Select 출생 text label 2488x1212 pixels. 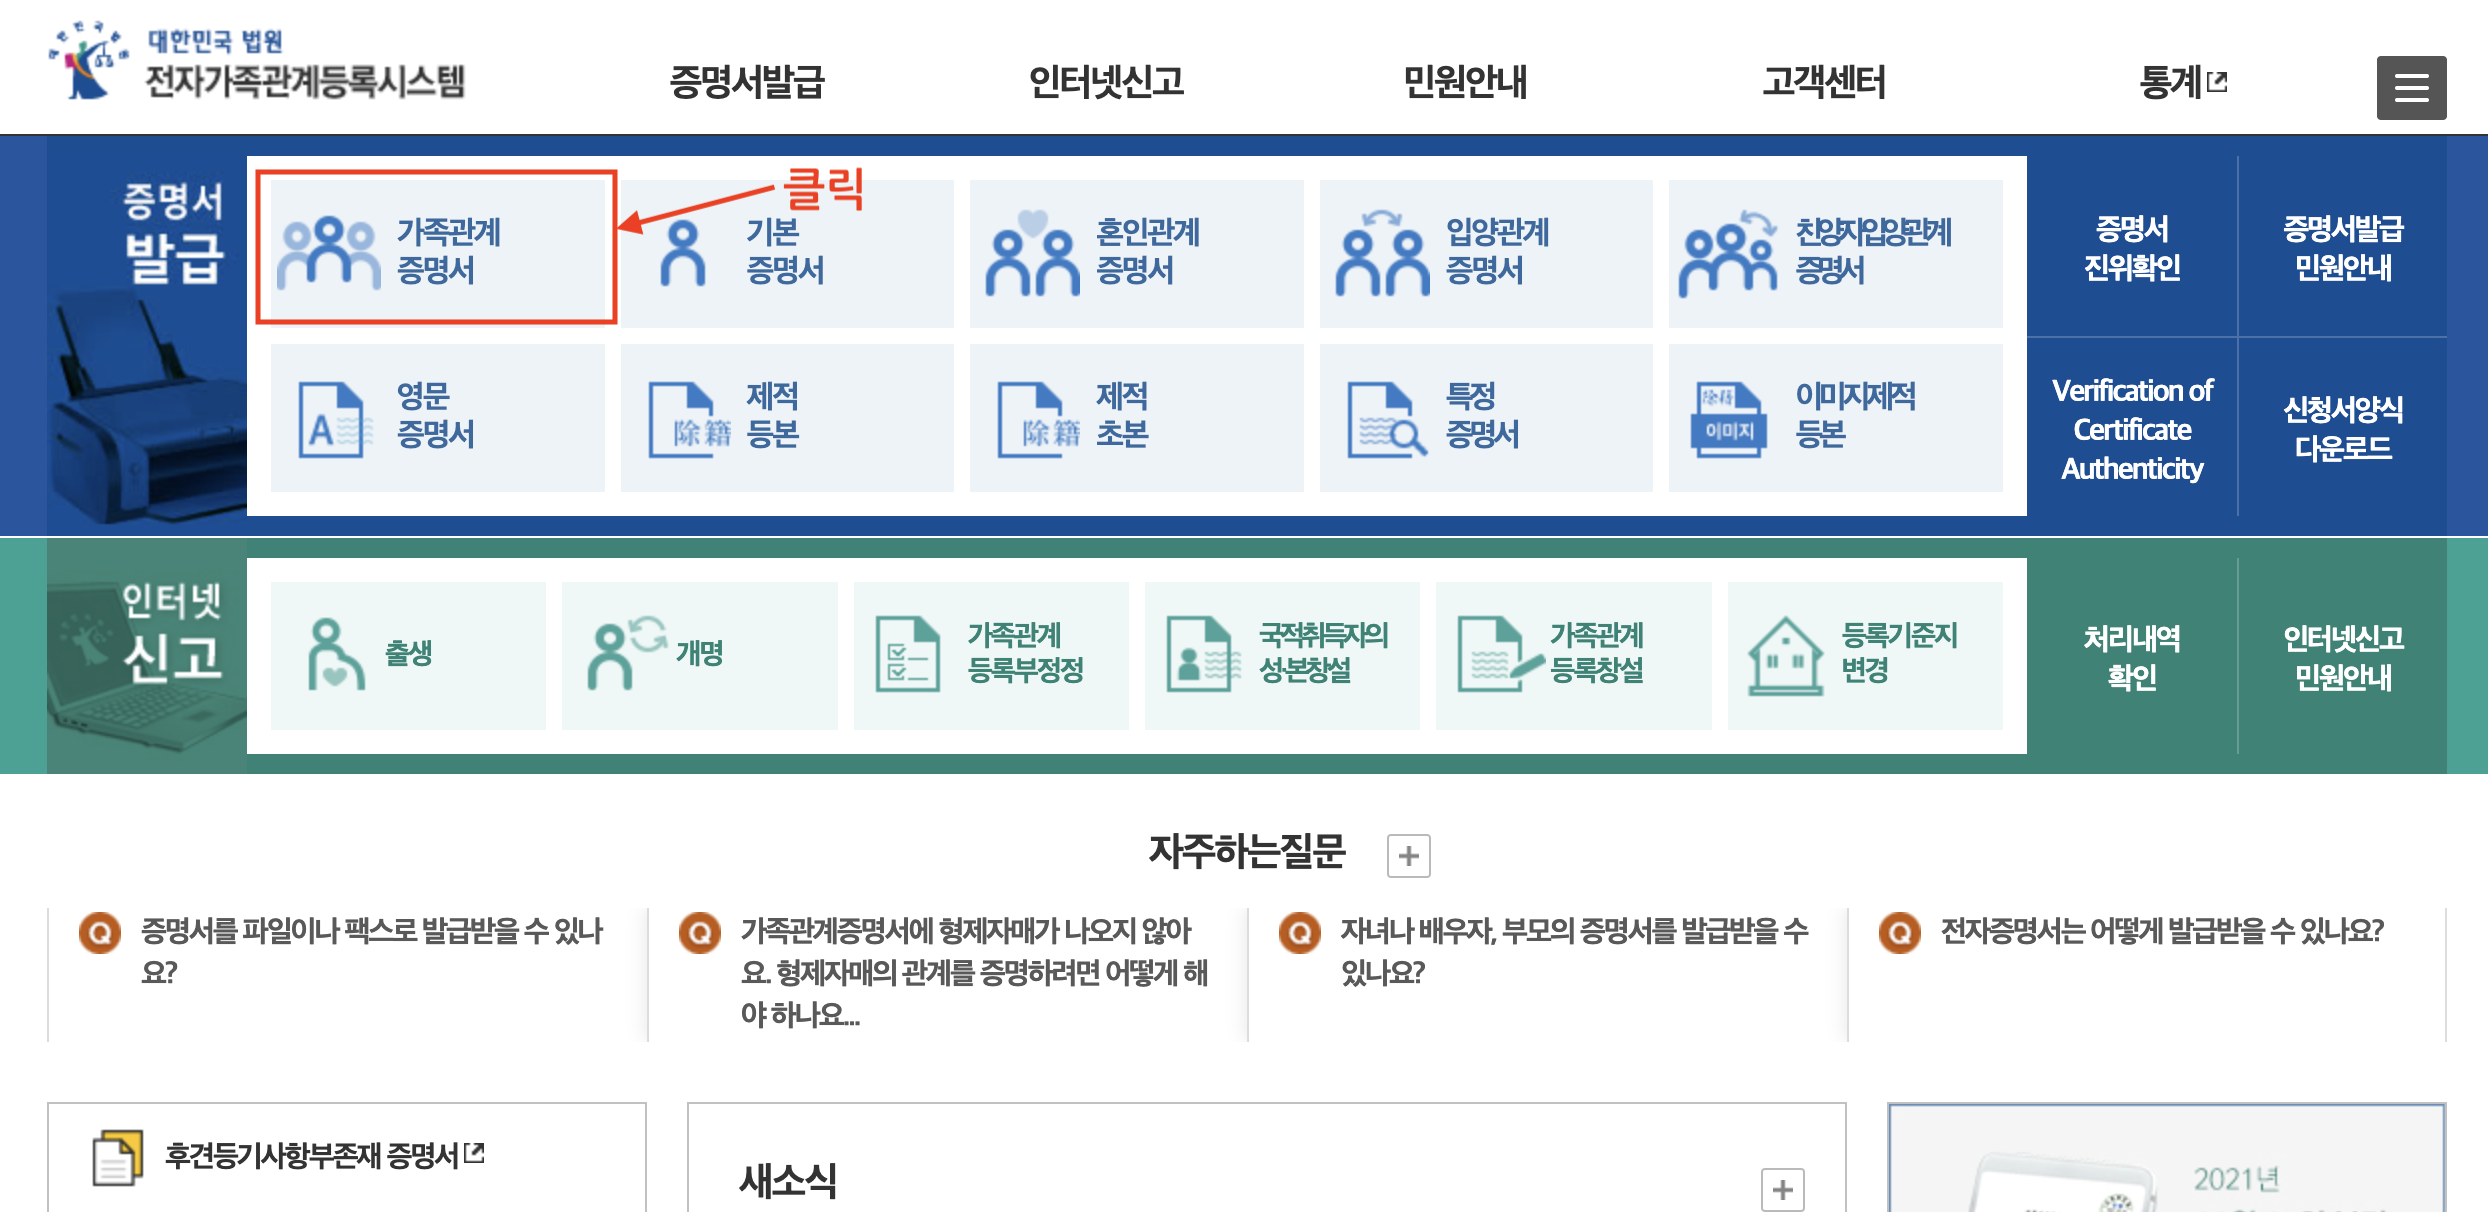point(408,653)
